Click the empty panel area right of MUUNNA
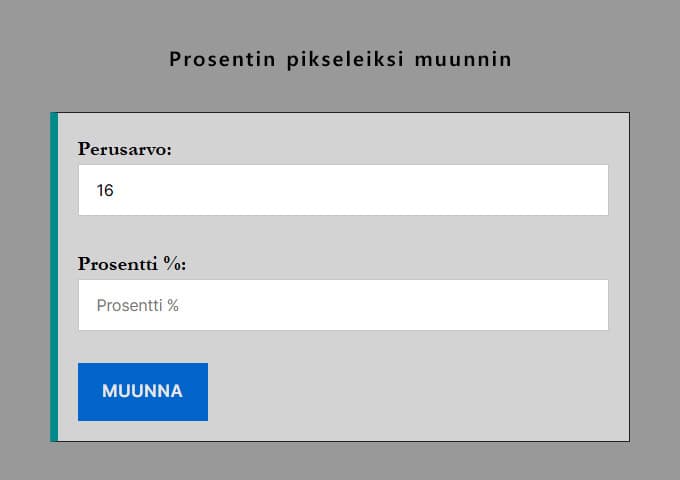This screenshot has width=680, height=480. [x=420, y=391]
